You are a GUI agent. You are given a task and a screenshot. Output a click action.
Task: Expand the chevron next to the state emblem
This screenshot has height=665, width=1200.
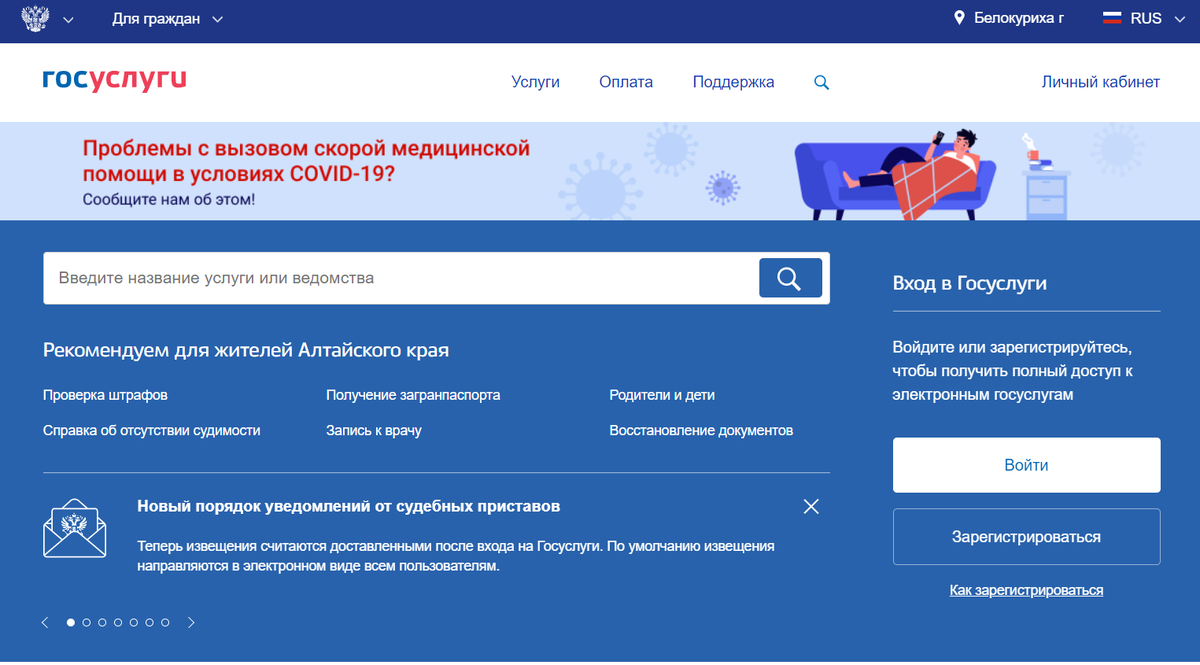point(69,19)
